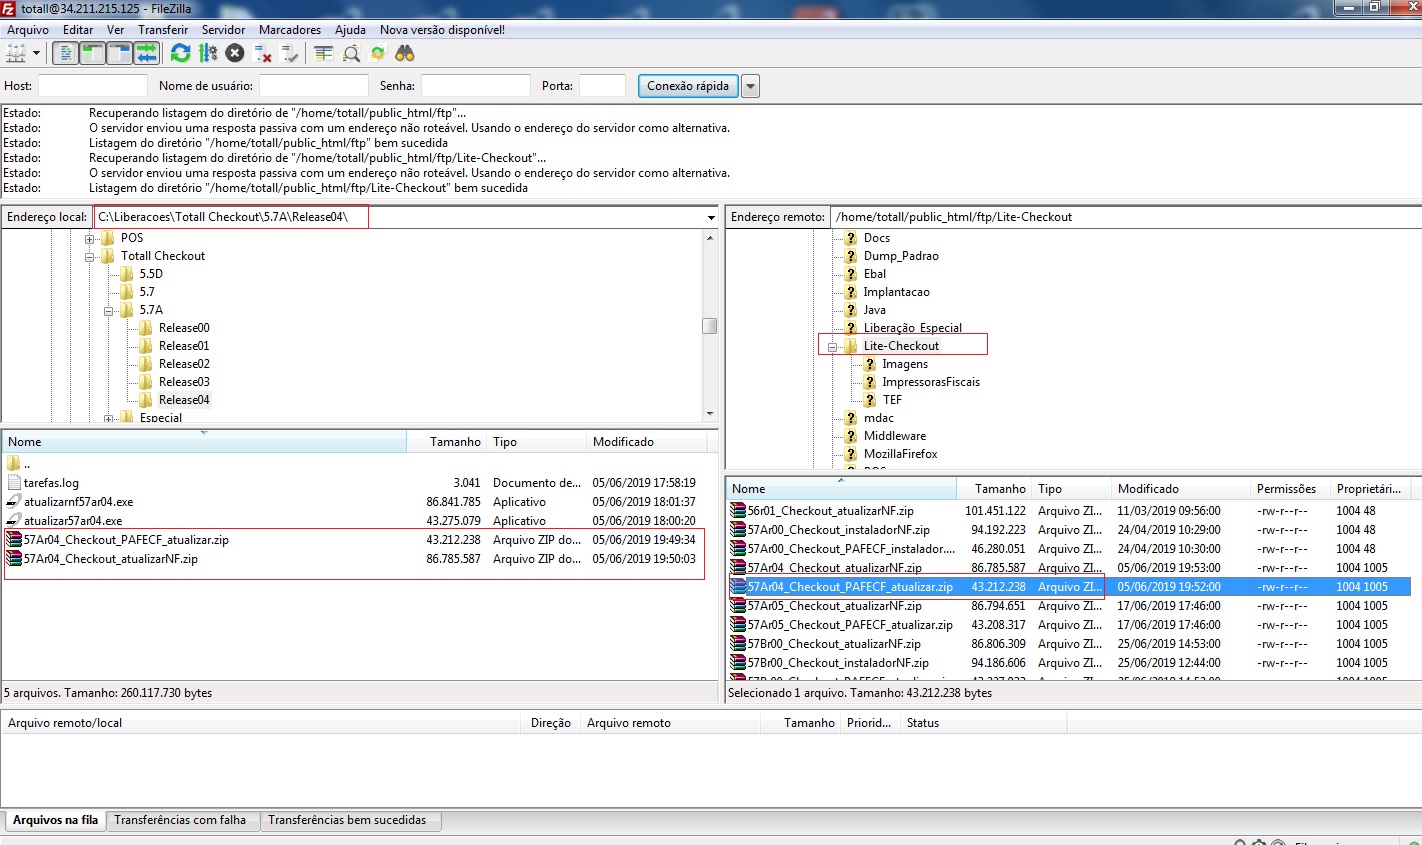Open the Site Manager icon
This screenshot has width=1422, height=845.
click(16, 53)
